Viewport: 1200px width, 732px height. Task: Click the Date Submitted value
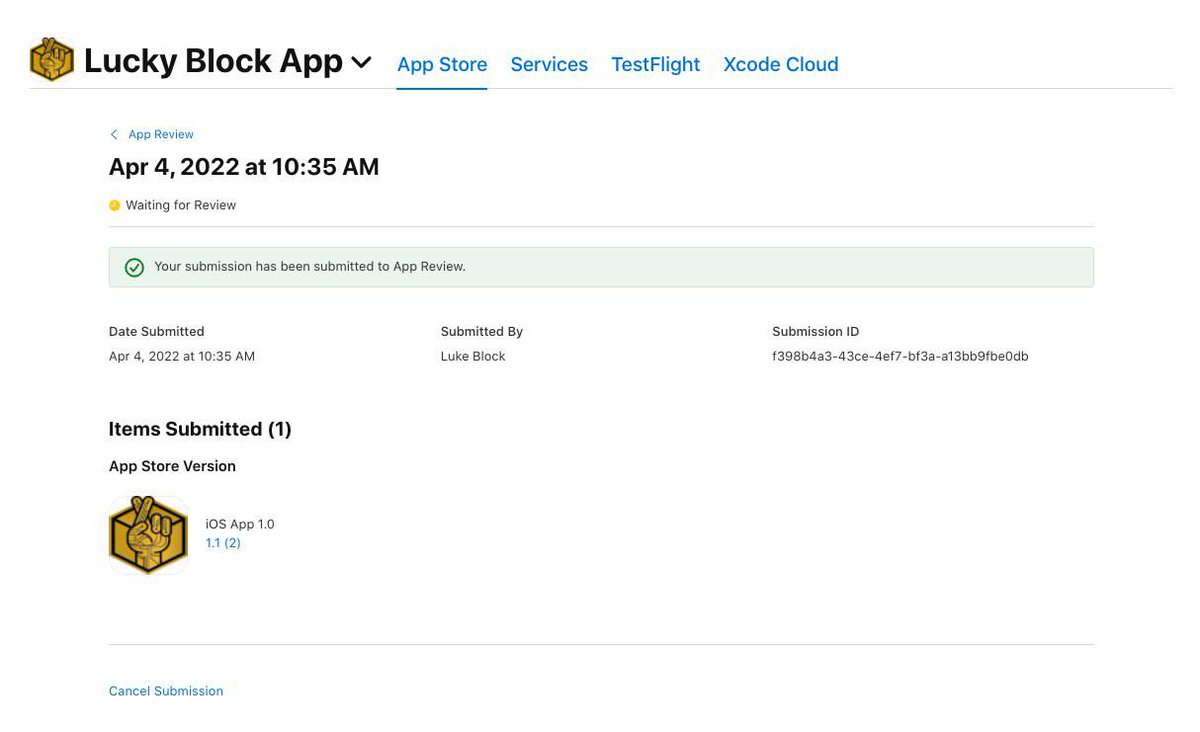[x=181, y=355]
